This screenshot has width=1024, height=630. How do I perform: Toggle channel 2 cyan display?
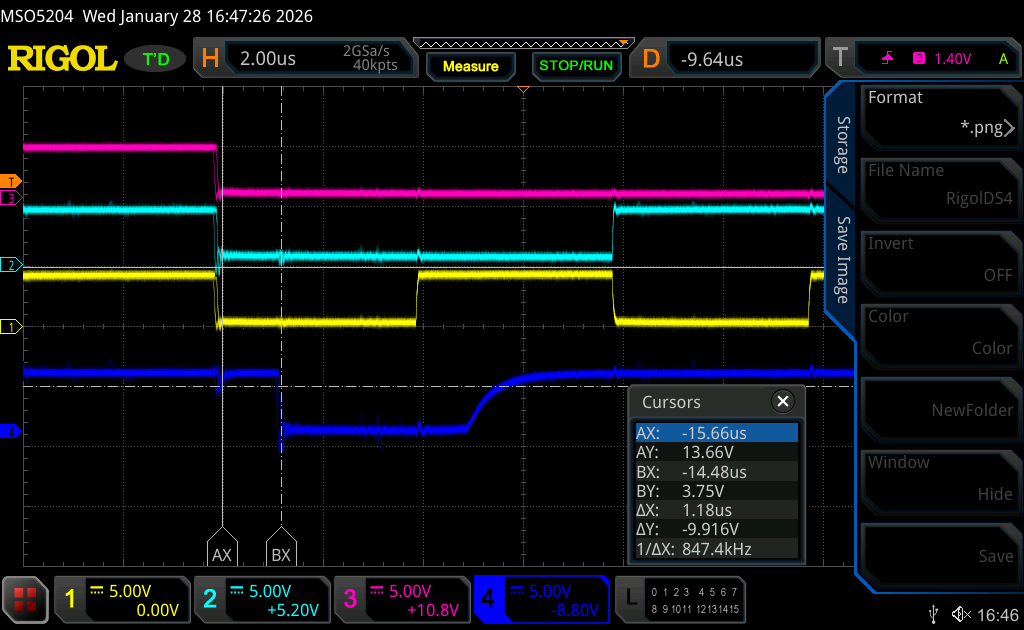coord(263,599)
